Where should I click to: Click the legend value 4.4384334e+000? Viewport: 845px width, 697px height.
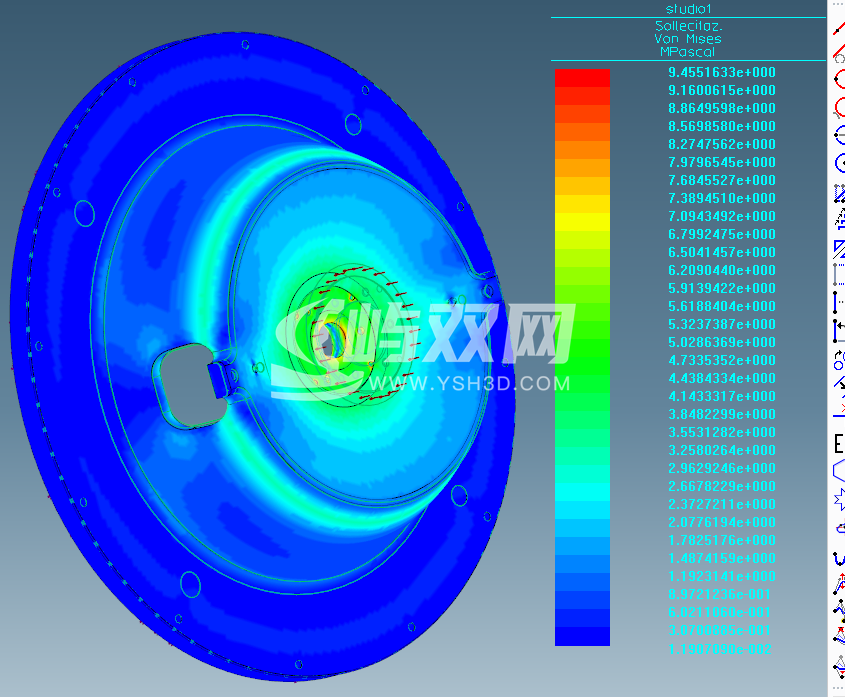(x=722, y=378)
